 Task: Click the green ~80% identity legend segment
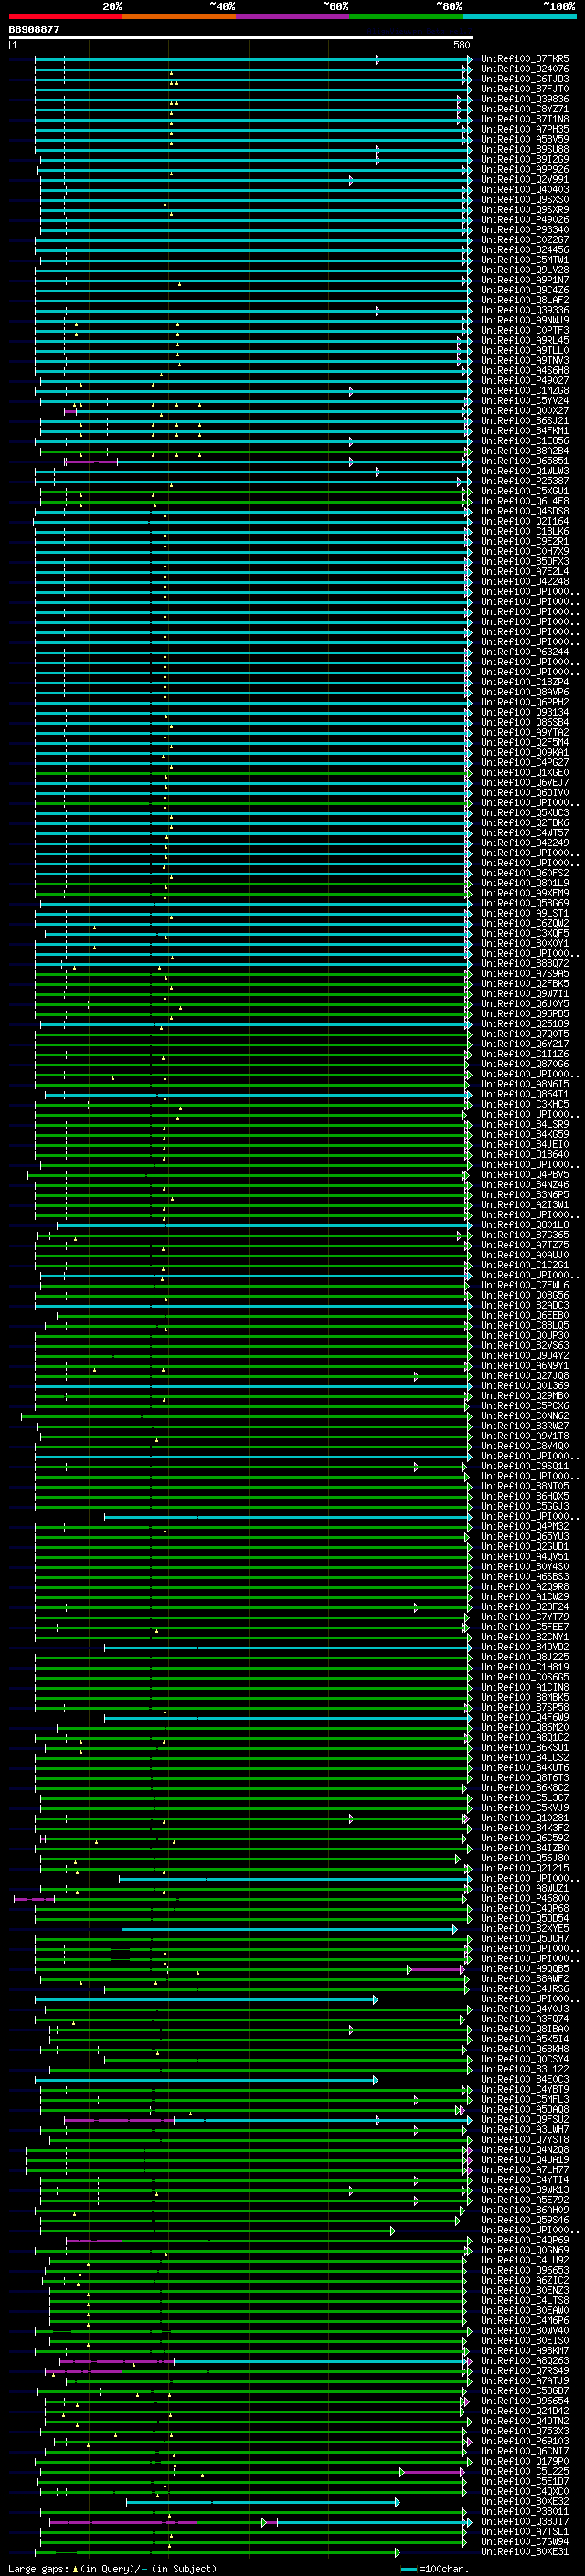tap(406, 16)
